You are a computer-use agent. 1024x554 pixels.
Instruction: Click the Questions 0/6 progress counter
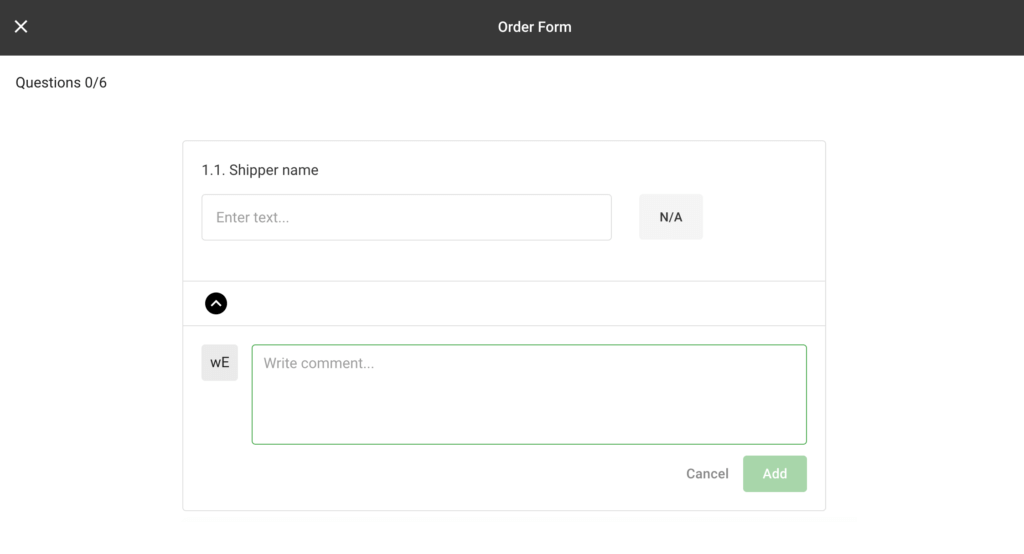[61, 83]
